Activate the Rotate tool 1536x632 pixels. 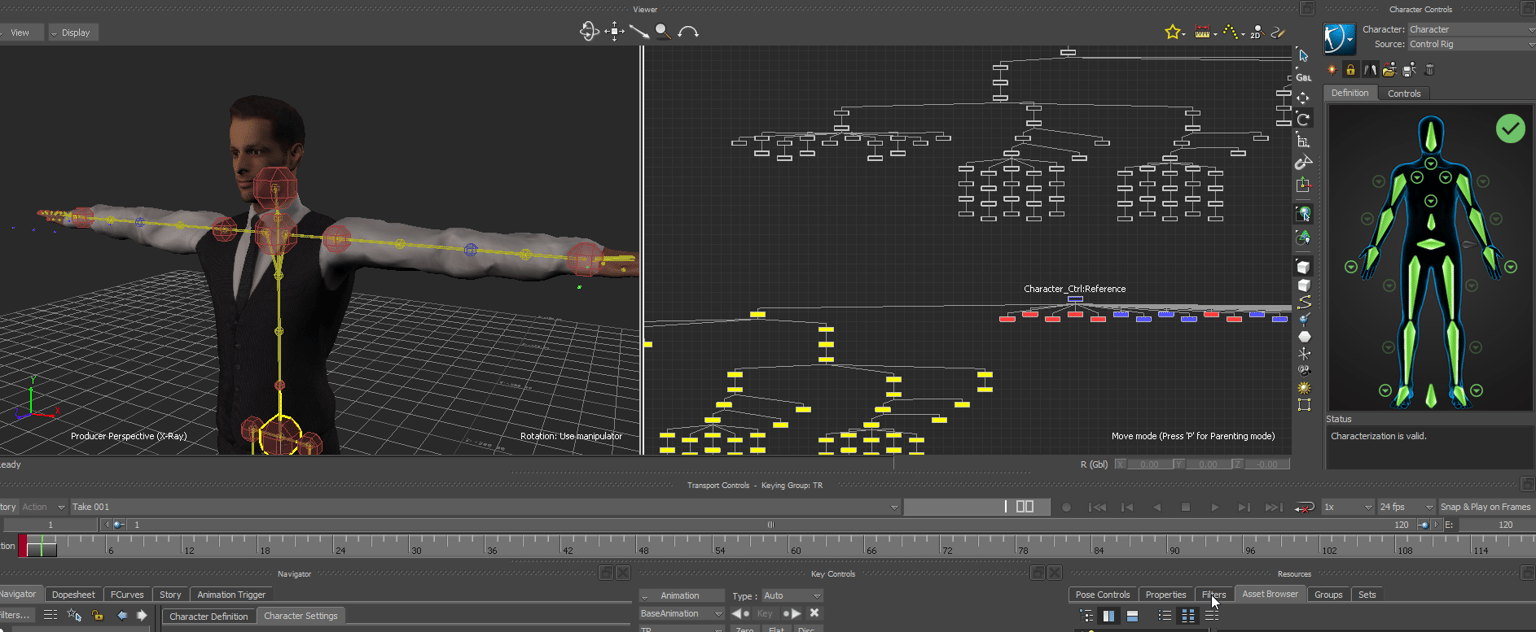coord(1304,119)
